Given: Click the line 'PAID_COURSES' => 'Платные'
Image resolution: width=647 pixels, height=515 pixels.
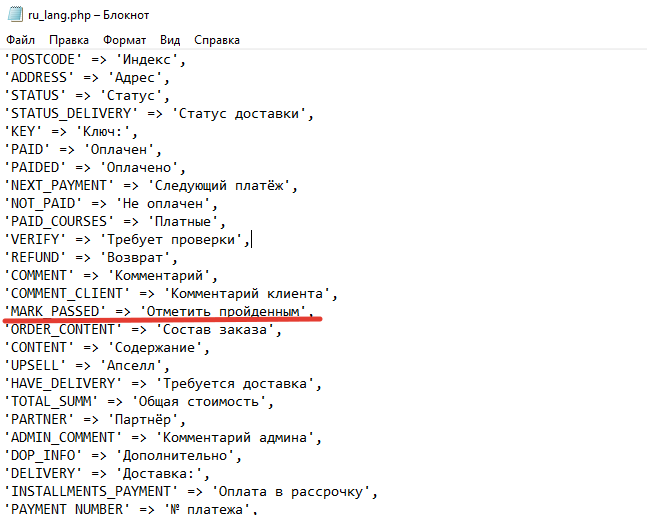Looking at the screenshot, I should coord(115,222).
